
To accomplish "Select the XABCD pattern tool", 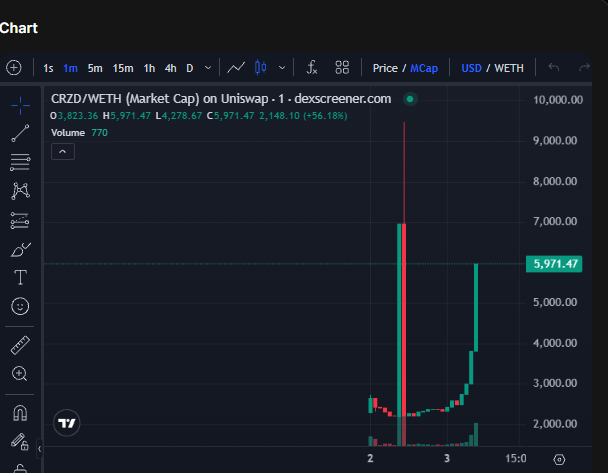I will tap(20, 191).
